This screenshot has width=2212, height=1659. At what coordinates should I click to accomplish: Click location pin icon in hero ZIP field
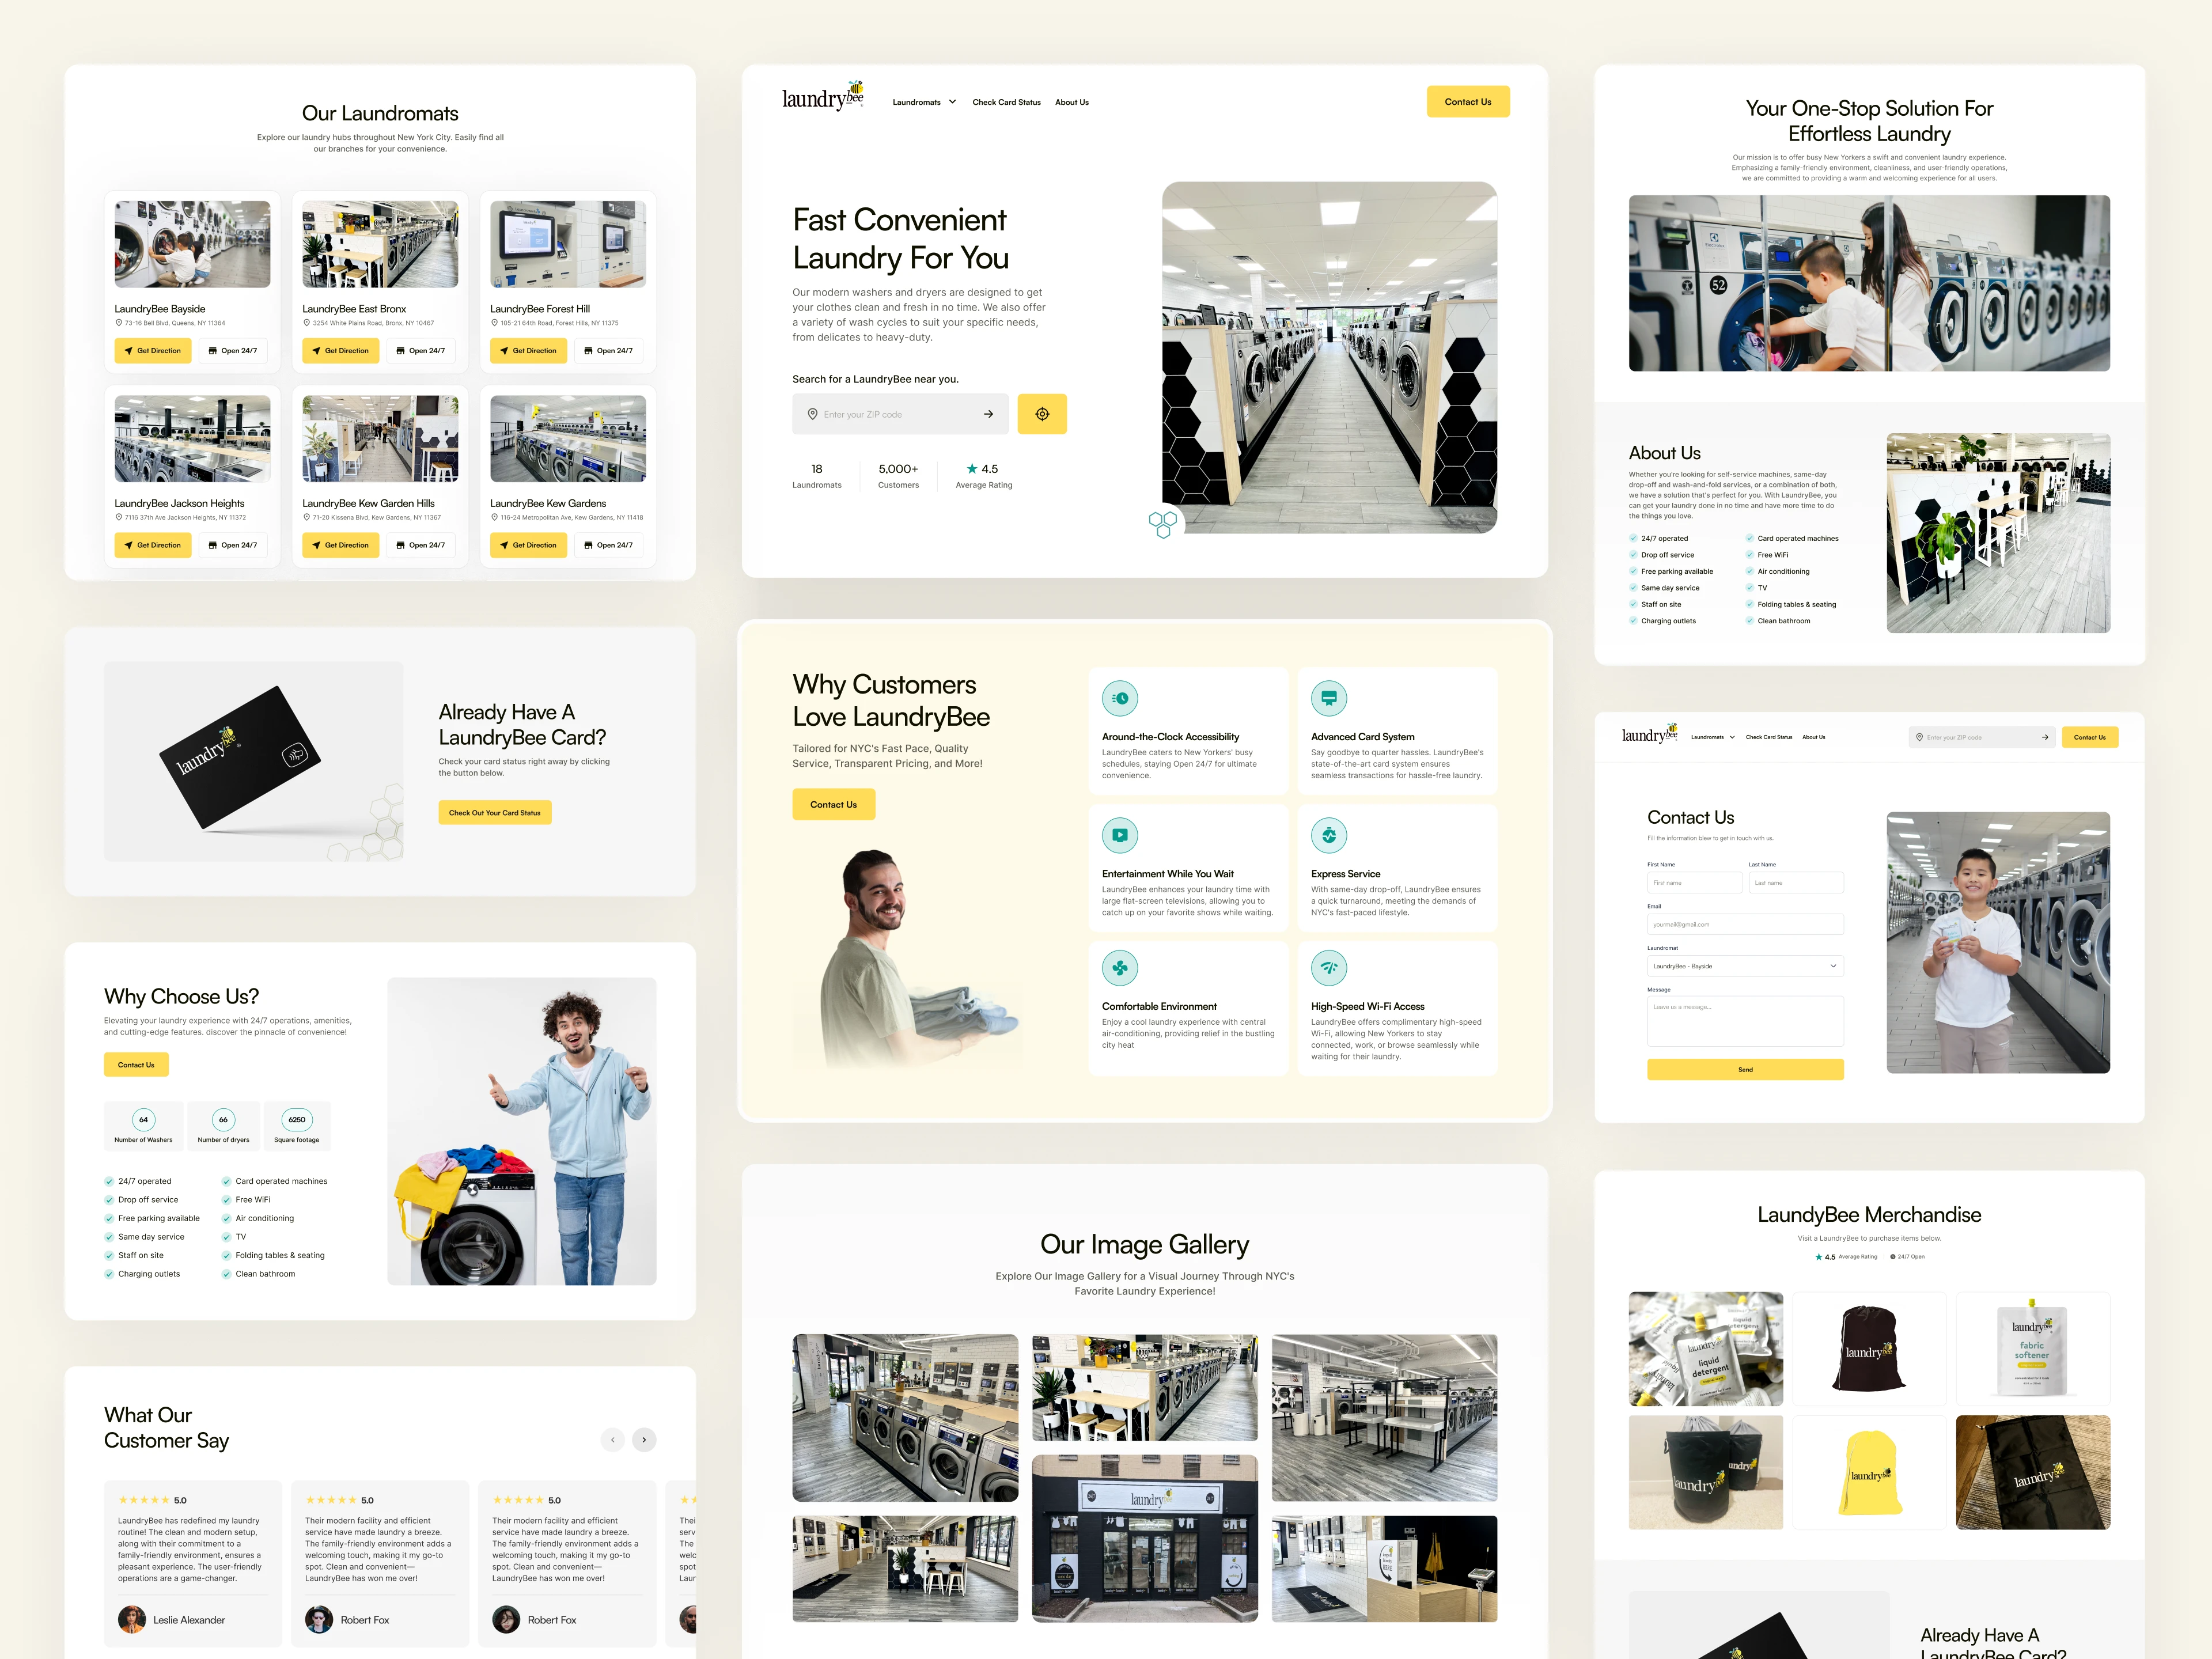(x=812, y=414)
